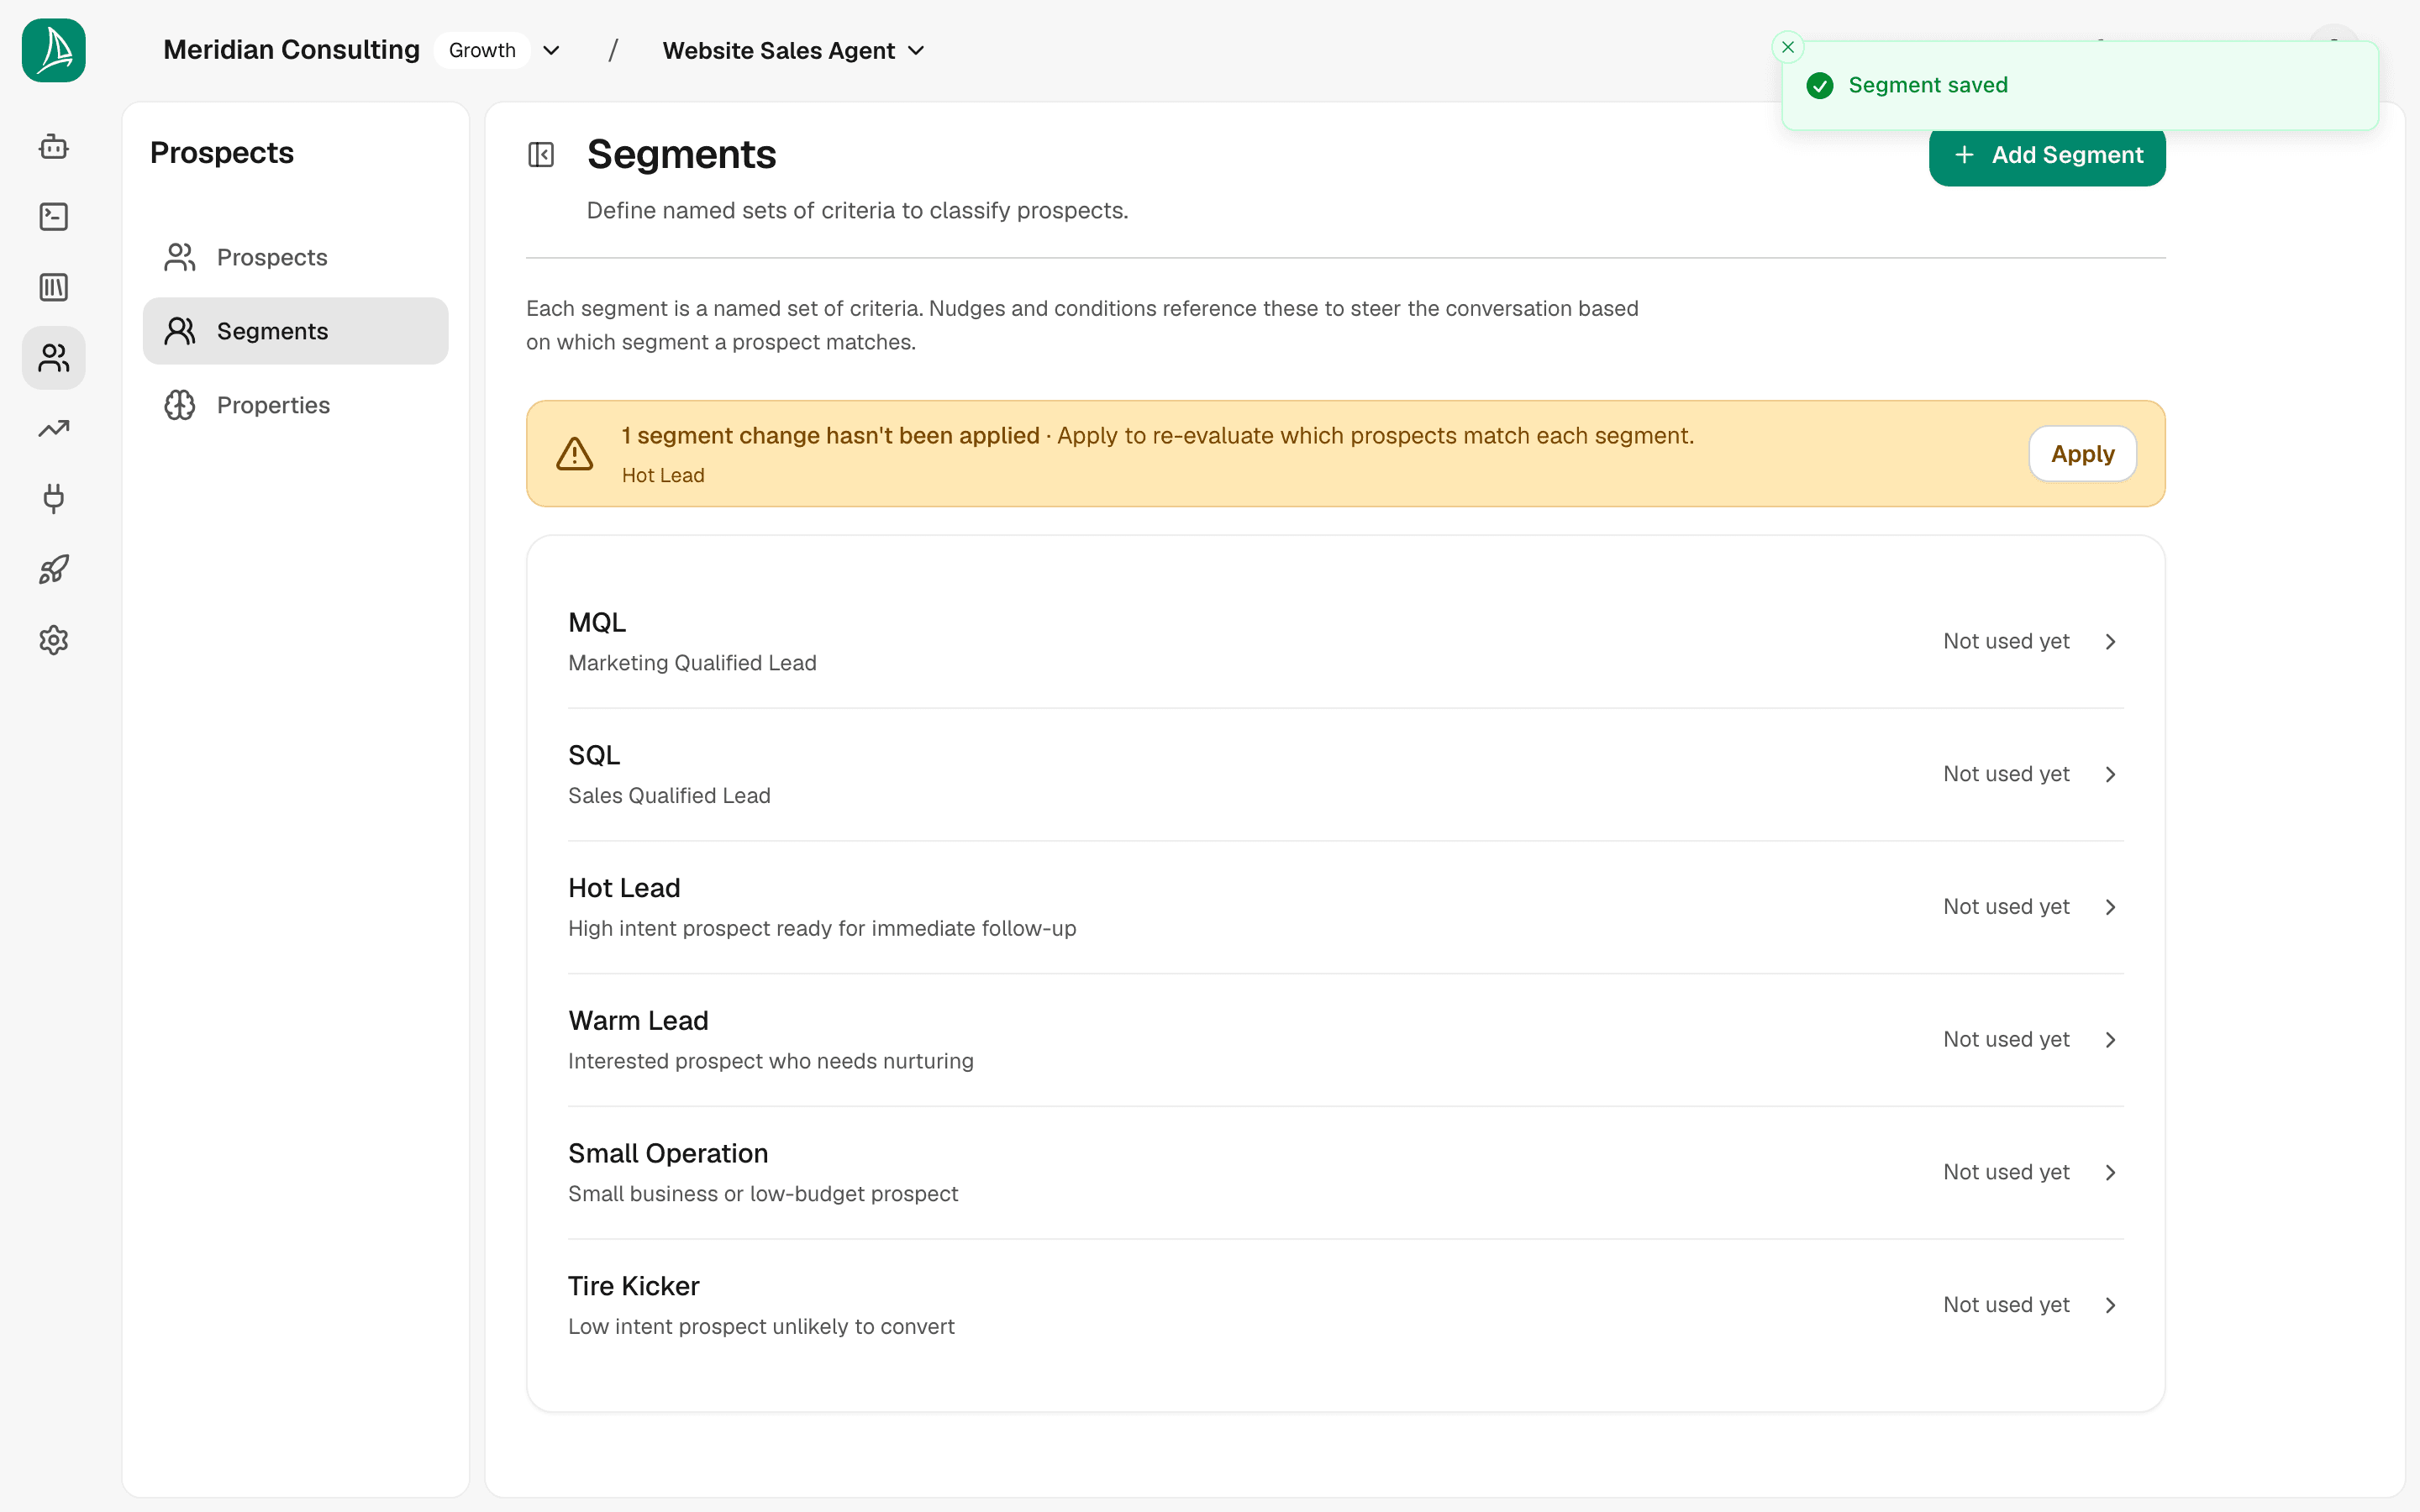Open the SQL segment chevron
2420x1512 pixels.
coord(2110,775)
